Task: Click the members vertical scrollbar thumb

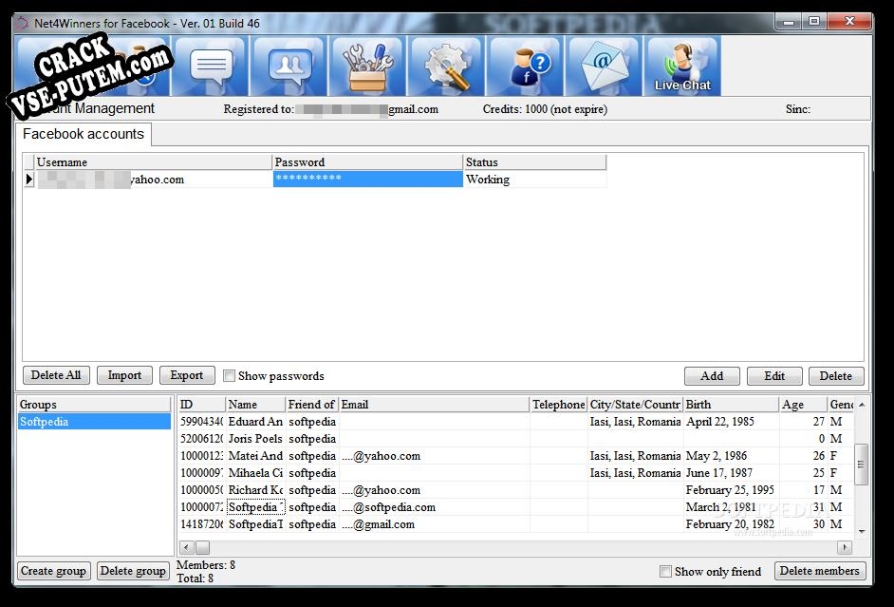Action: coord(861,465)
